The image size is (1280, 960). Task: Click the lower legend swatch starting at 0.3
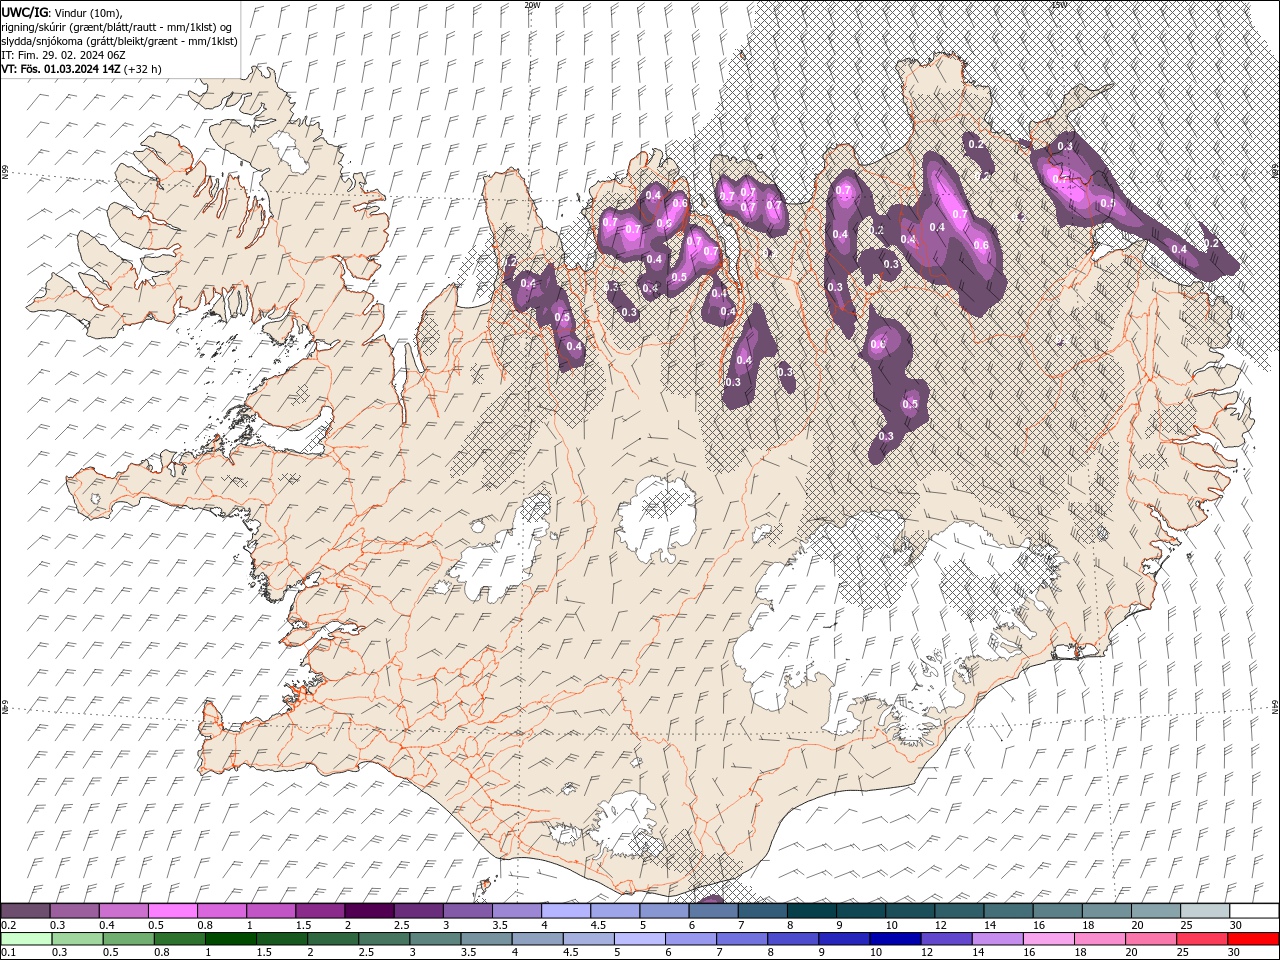77,939
